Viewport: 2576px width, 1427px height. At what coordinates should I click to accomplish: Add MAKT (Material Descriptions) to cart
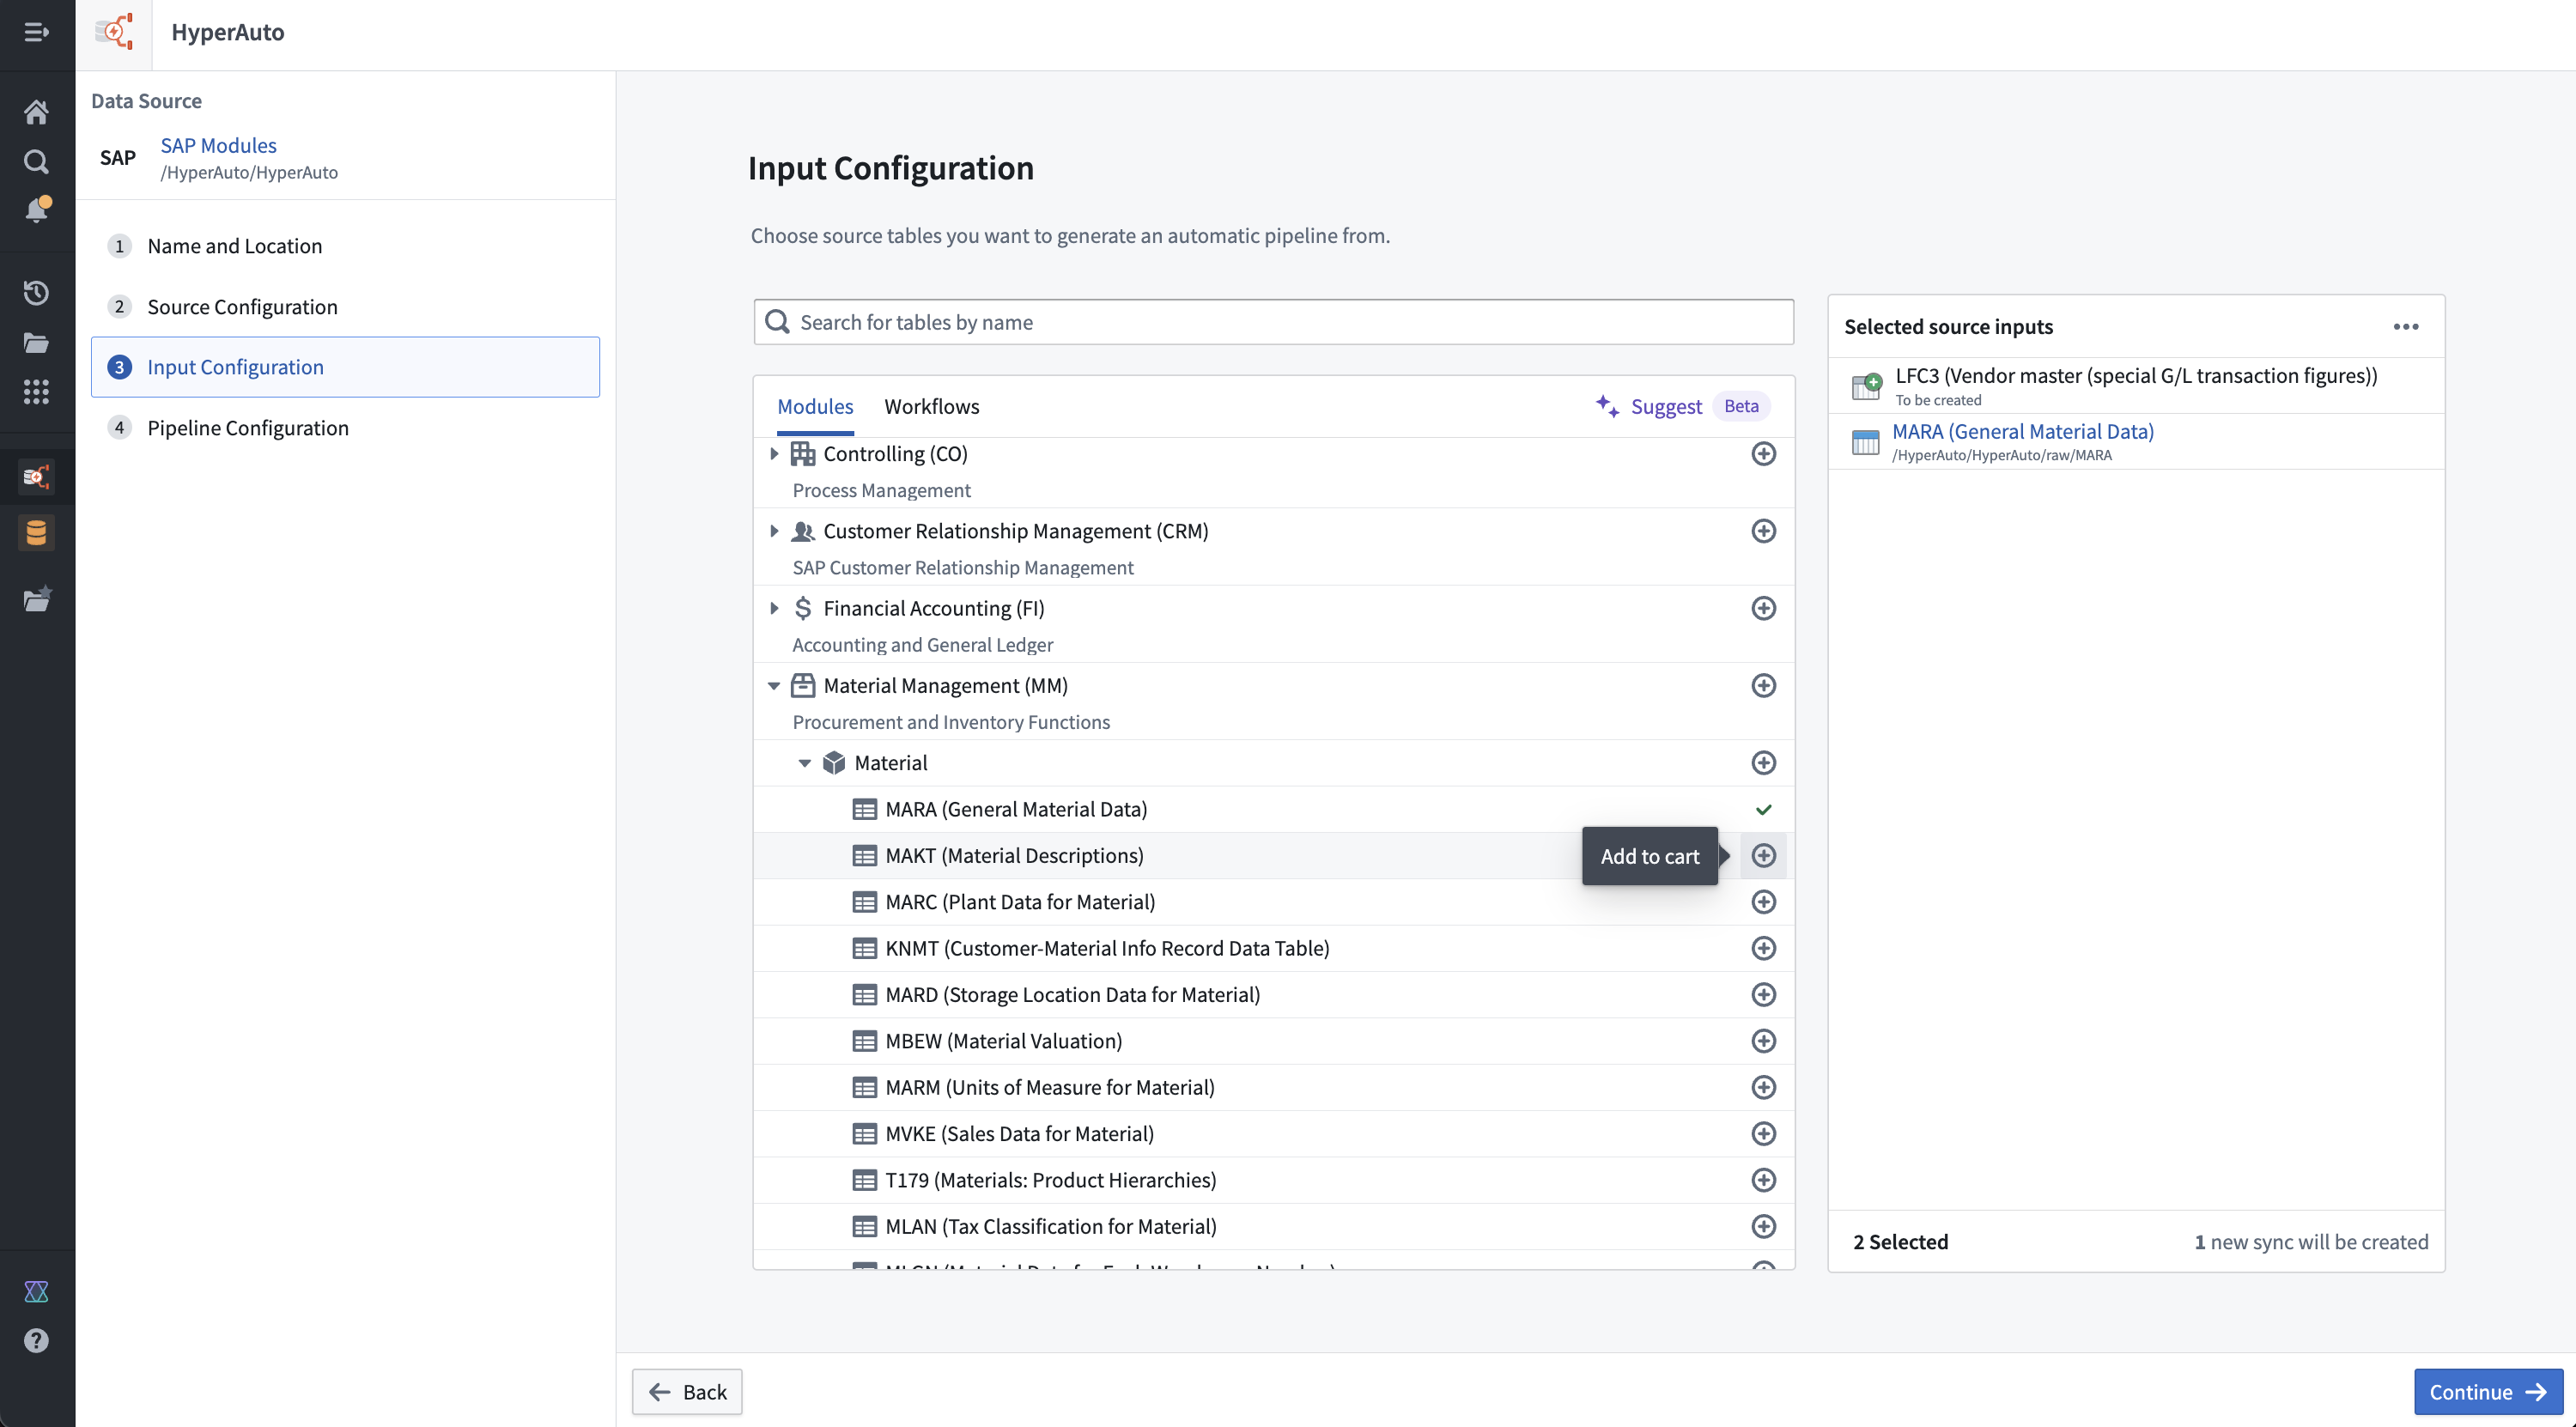coord(1763,855)
